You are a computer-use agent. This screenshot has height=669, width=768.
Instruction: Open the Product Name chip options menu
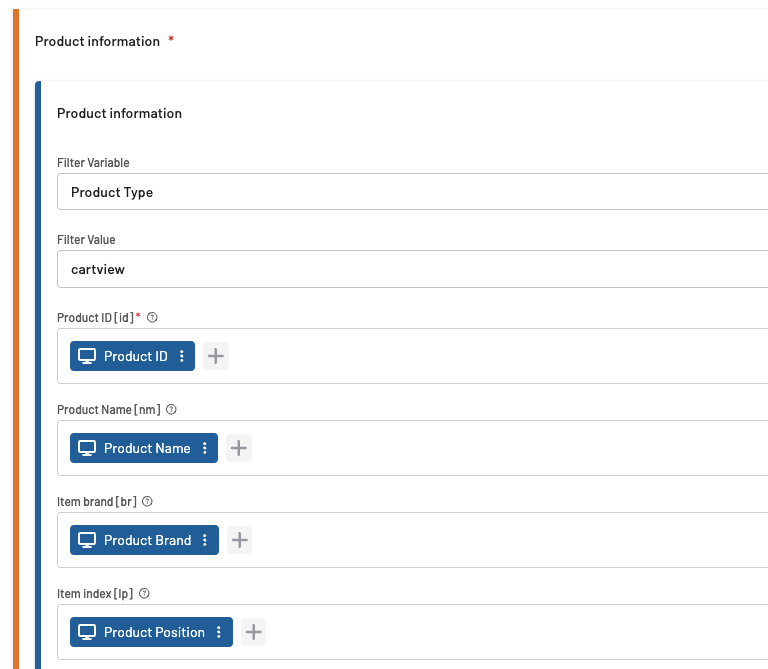coord(205,448)
